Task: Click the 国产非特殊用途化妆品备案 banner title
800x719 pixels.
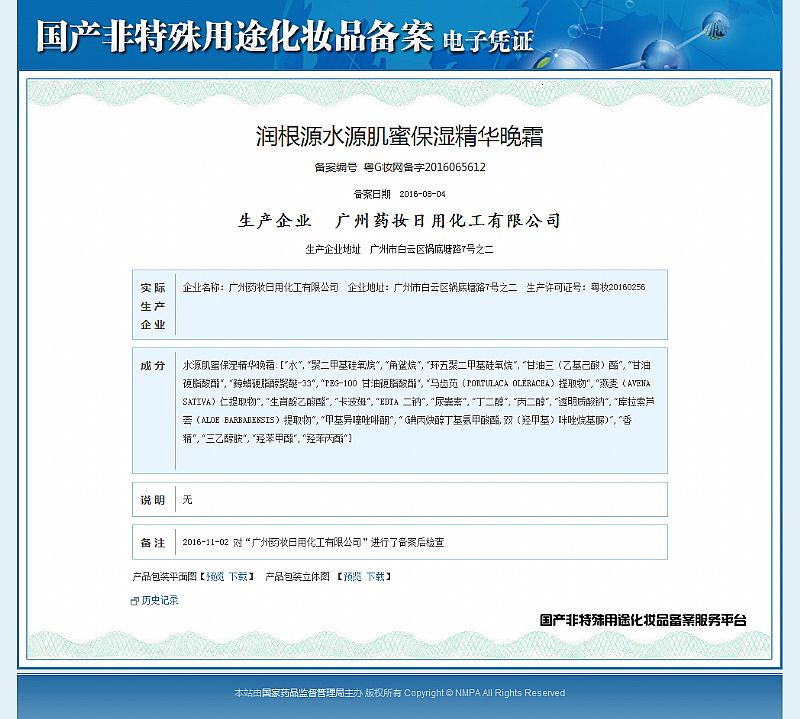Action: (235, 36)
